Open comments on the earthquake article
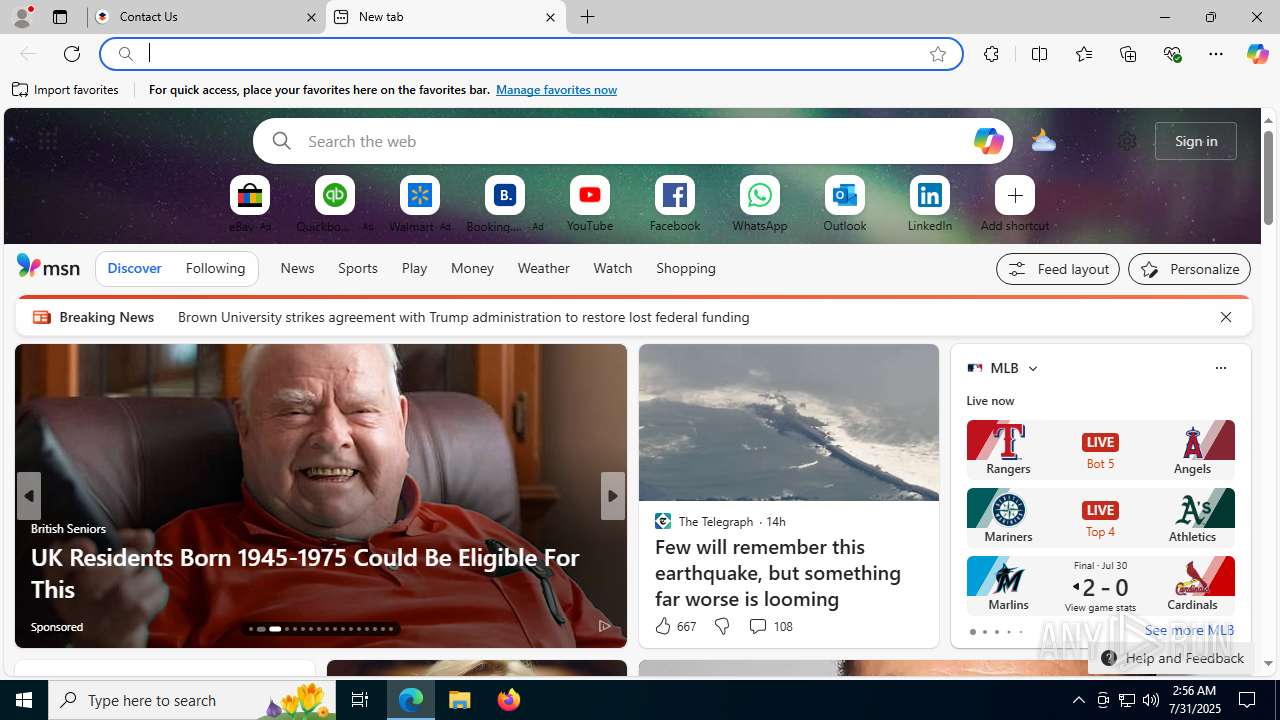 770,626
